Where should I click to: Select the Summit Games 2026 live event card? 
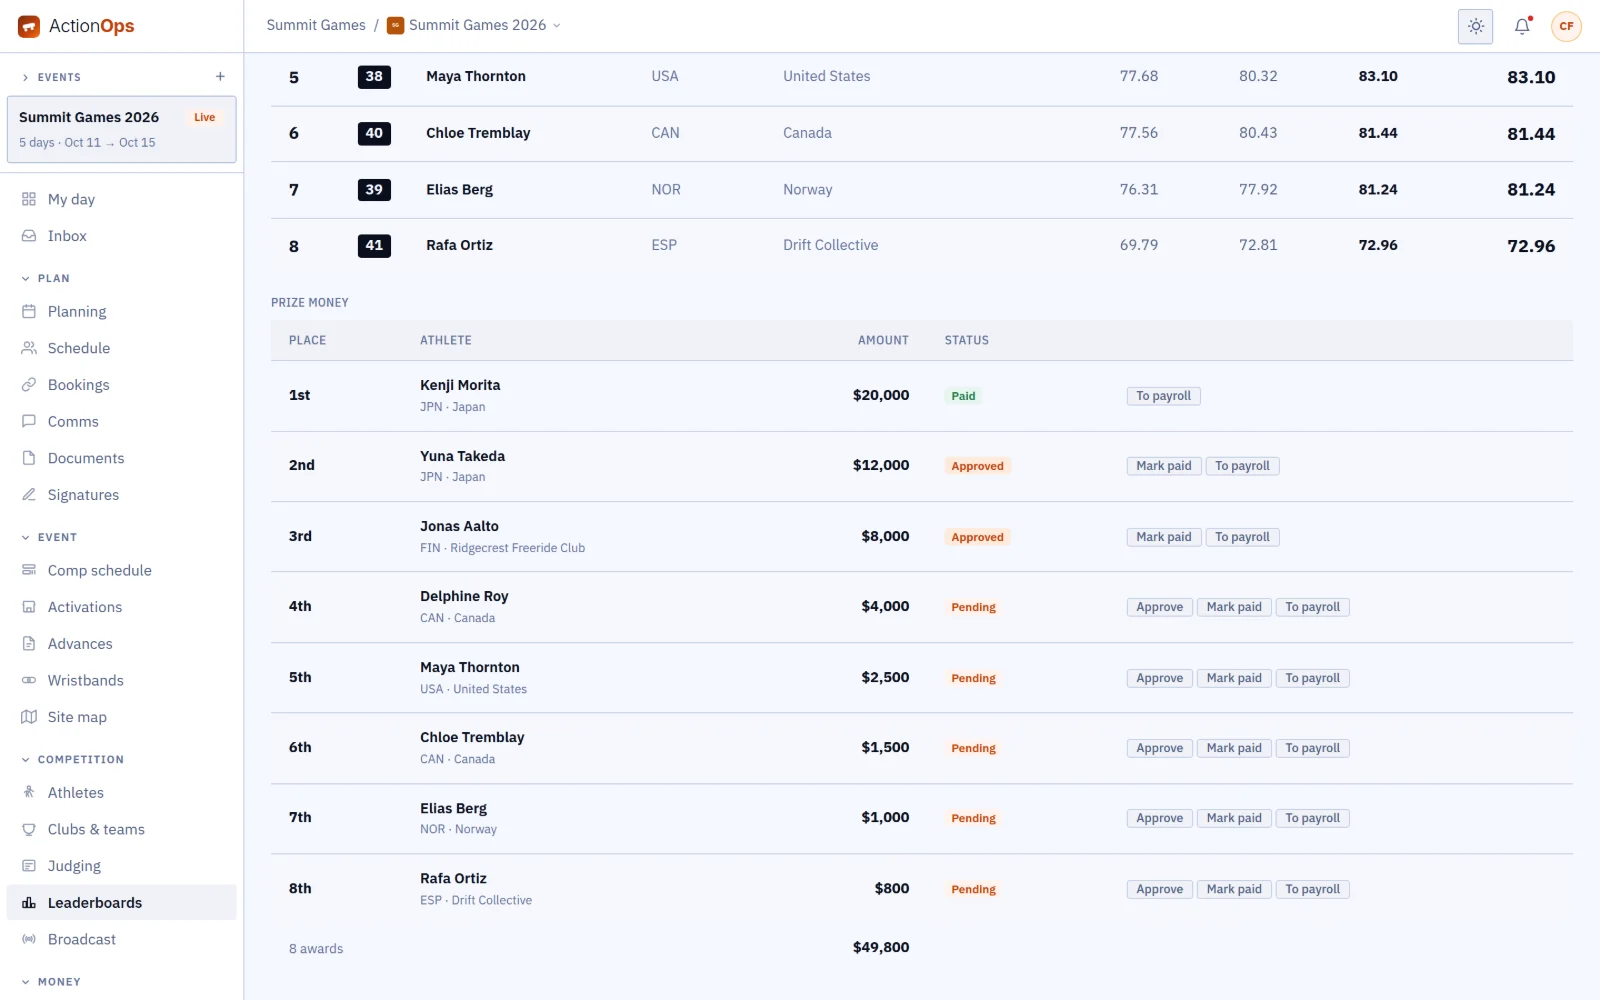click(x=122, y=129)
